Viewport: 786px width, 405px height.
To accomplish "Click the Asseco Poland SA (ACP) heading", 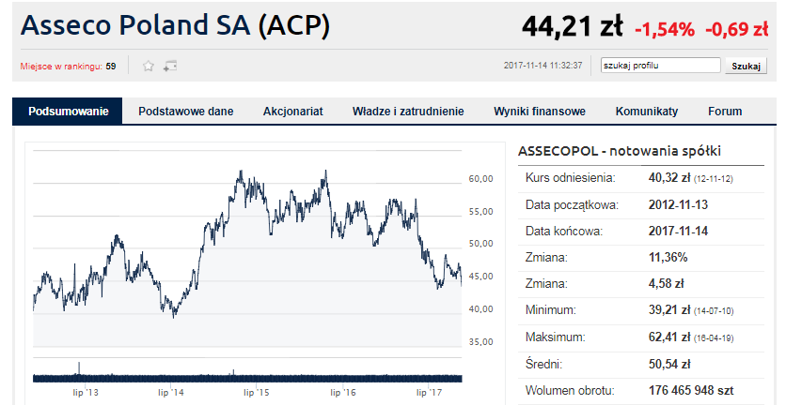I will point(175,25).
